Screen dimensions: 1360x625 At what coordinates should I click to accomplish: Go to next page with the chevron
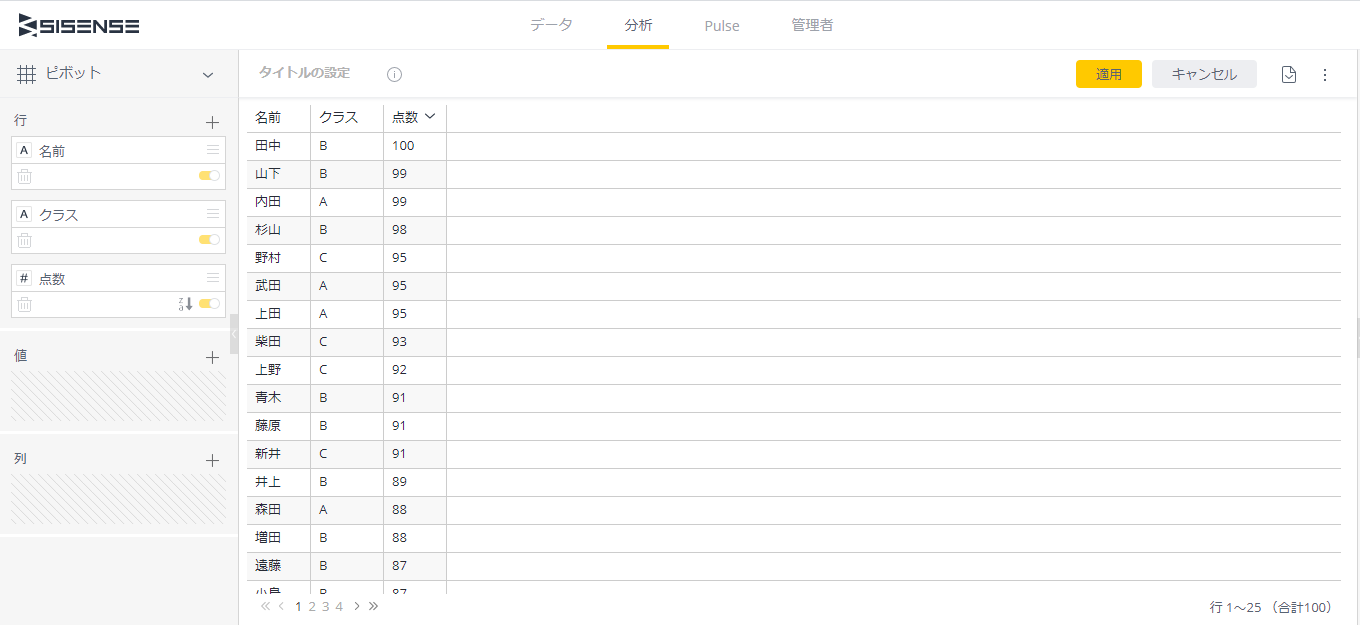(x=357, y=606)
